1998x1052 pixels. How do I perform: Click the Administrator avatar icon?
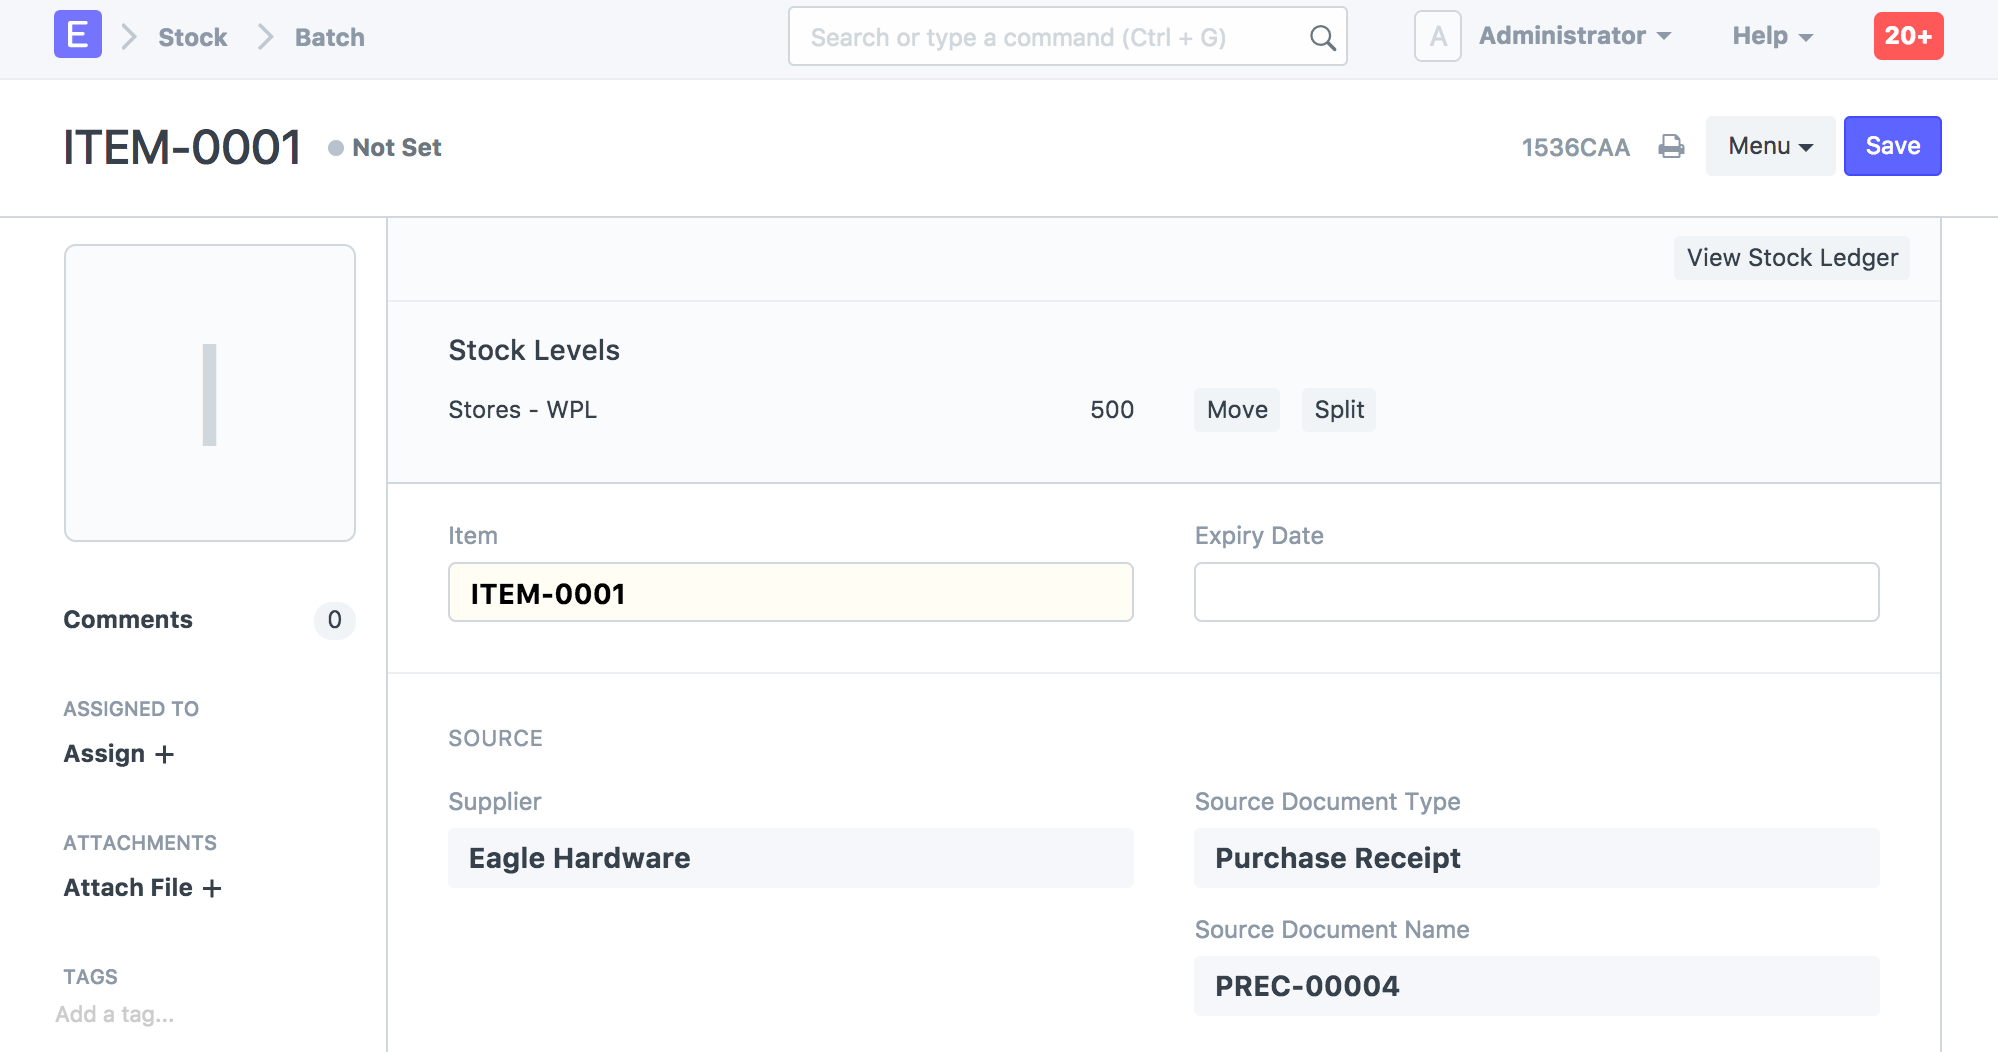(x=1438, y=37)
